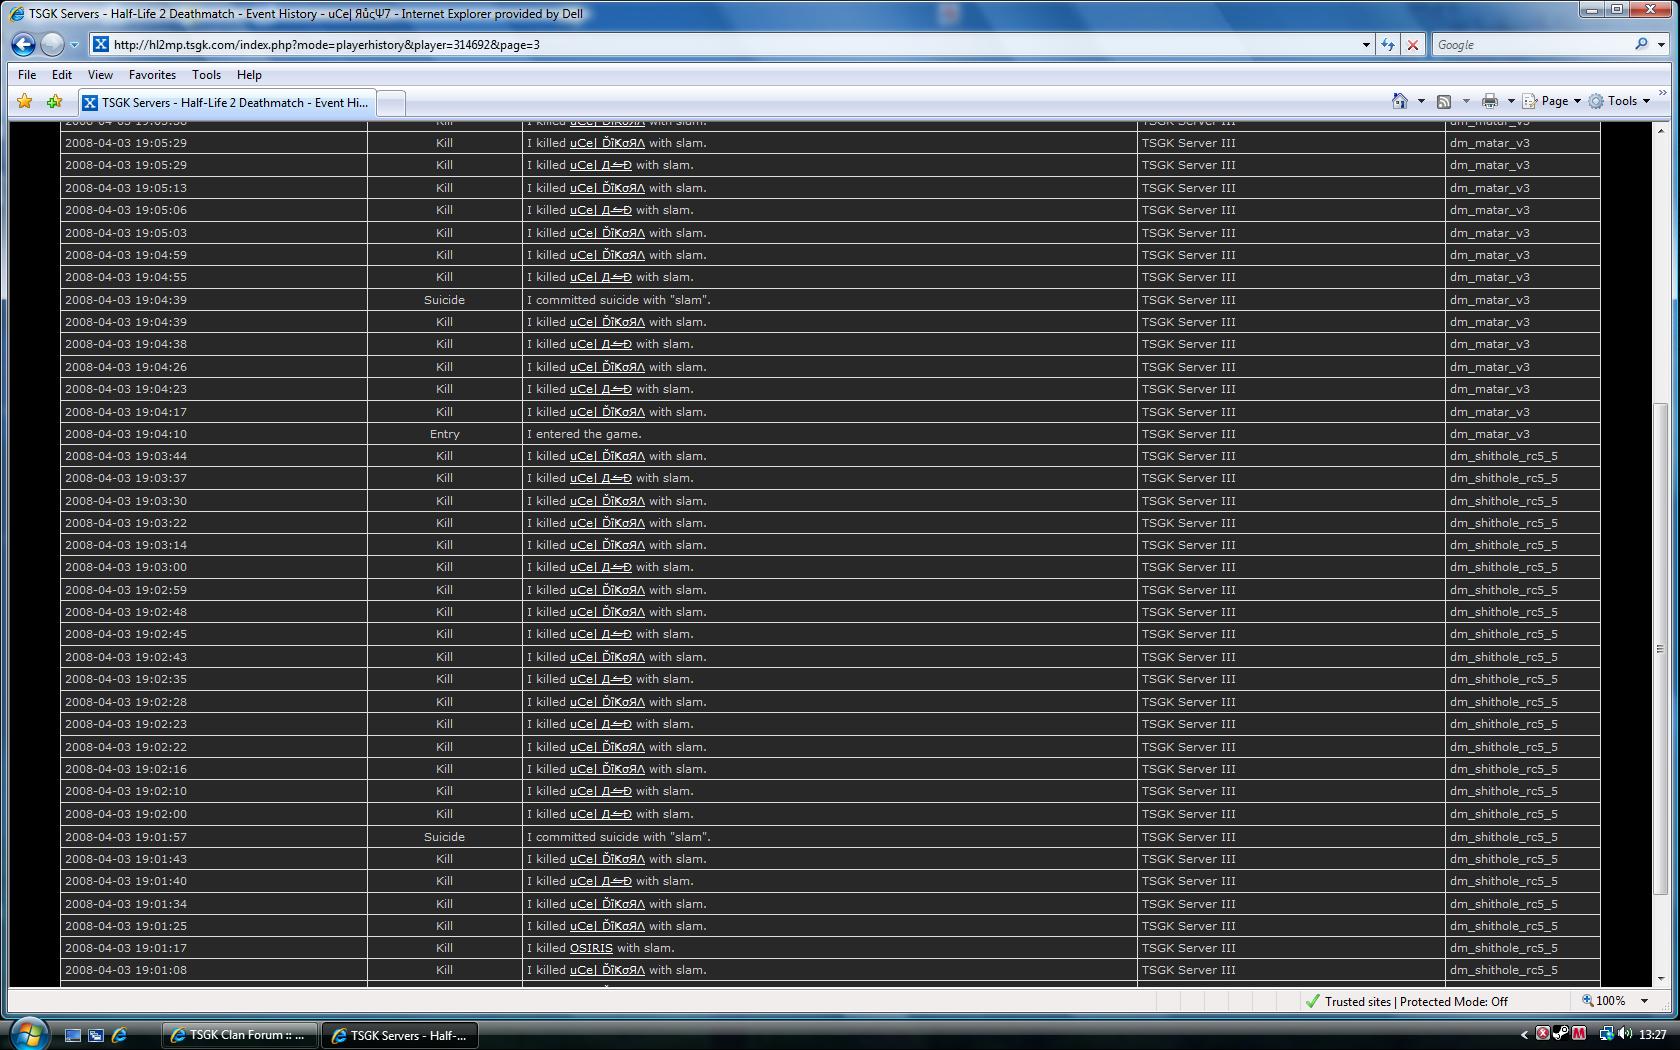Click the vertical scrollbar thumb

coord(1660,648)
